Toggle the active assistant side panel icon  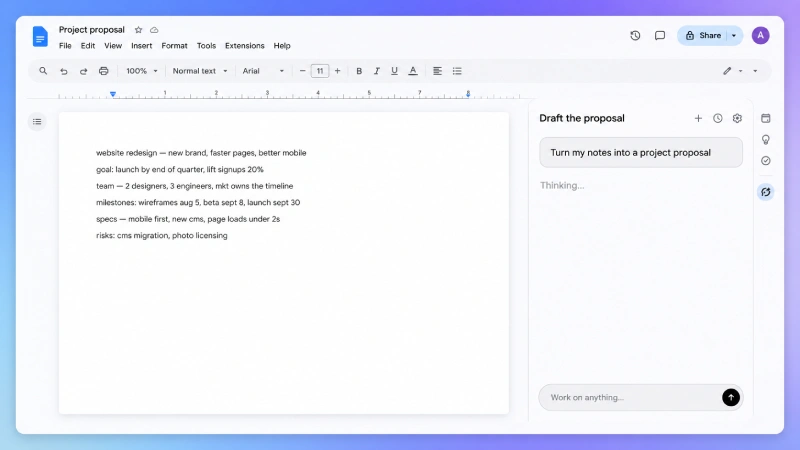pos(766,192)
